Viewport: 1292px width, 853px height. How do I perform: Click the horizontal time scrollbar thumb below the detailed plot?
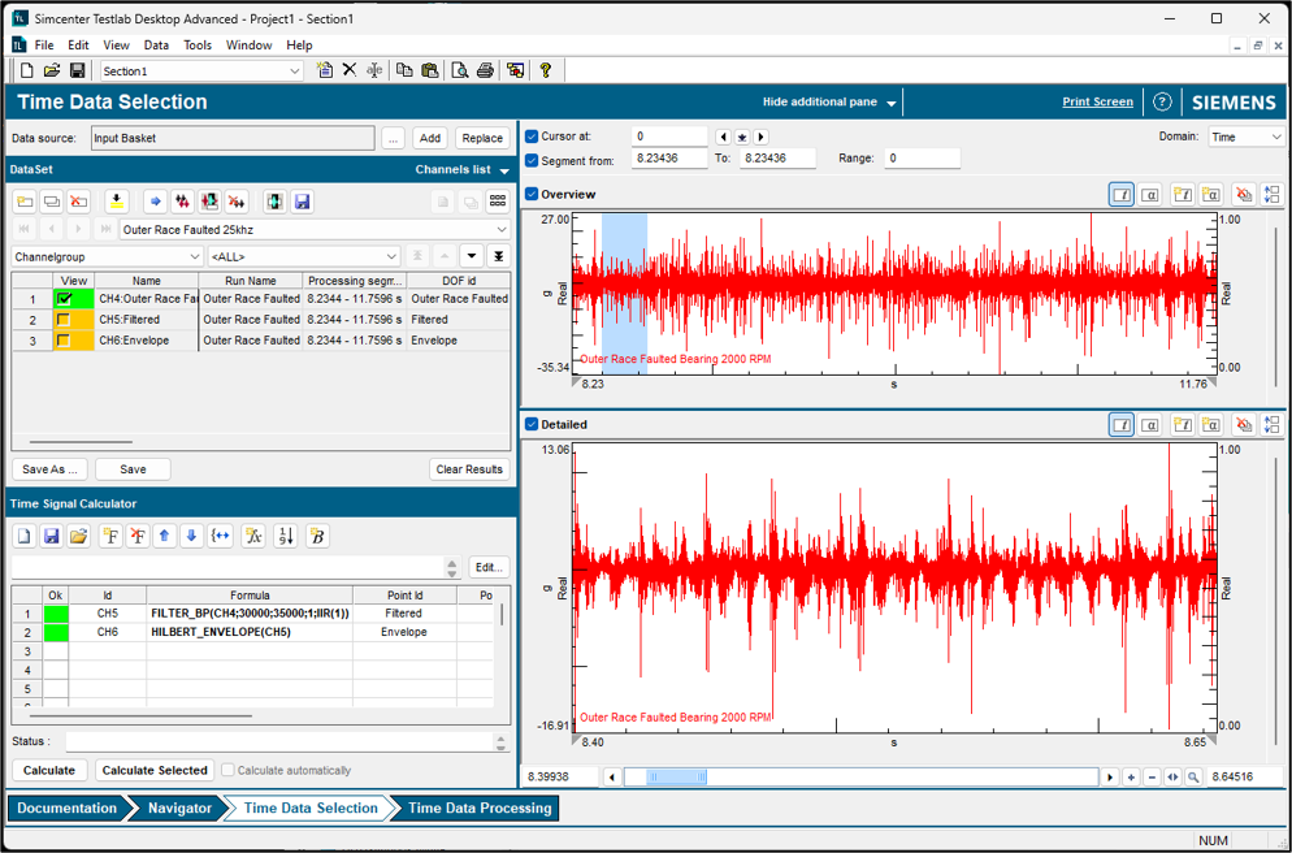(x=676, y=777)
